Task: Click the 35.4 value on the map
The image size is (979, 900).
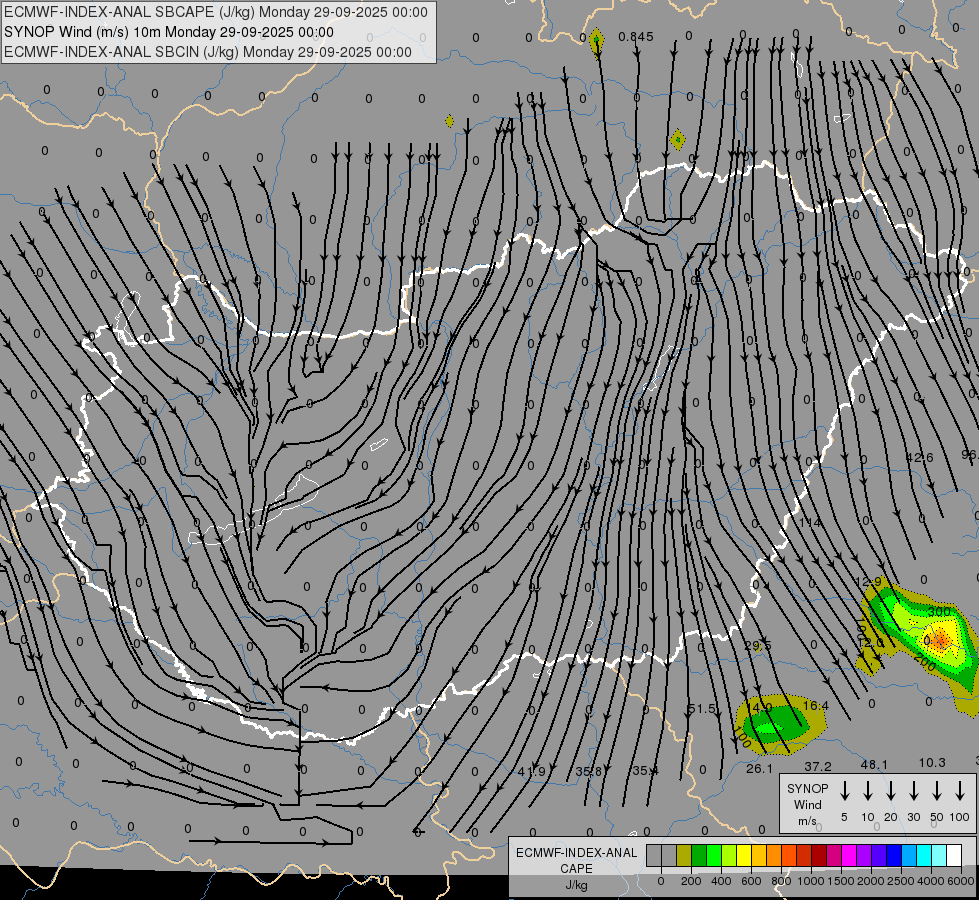Action: point(645,771)
